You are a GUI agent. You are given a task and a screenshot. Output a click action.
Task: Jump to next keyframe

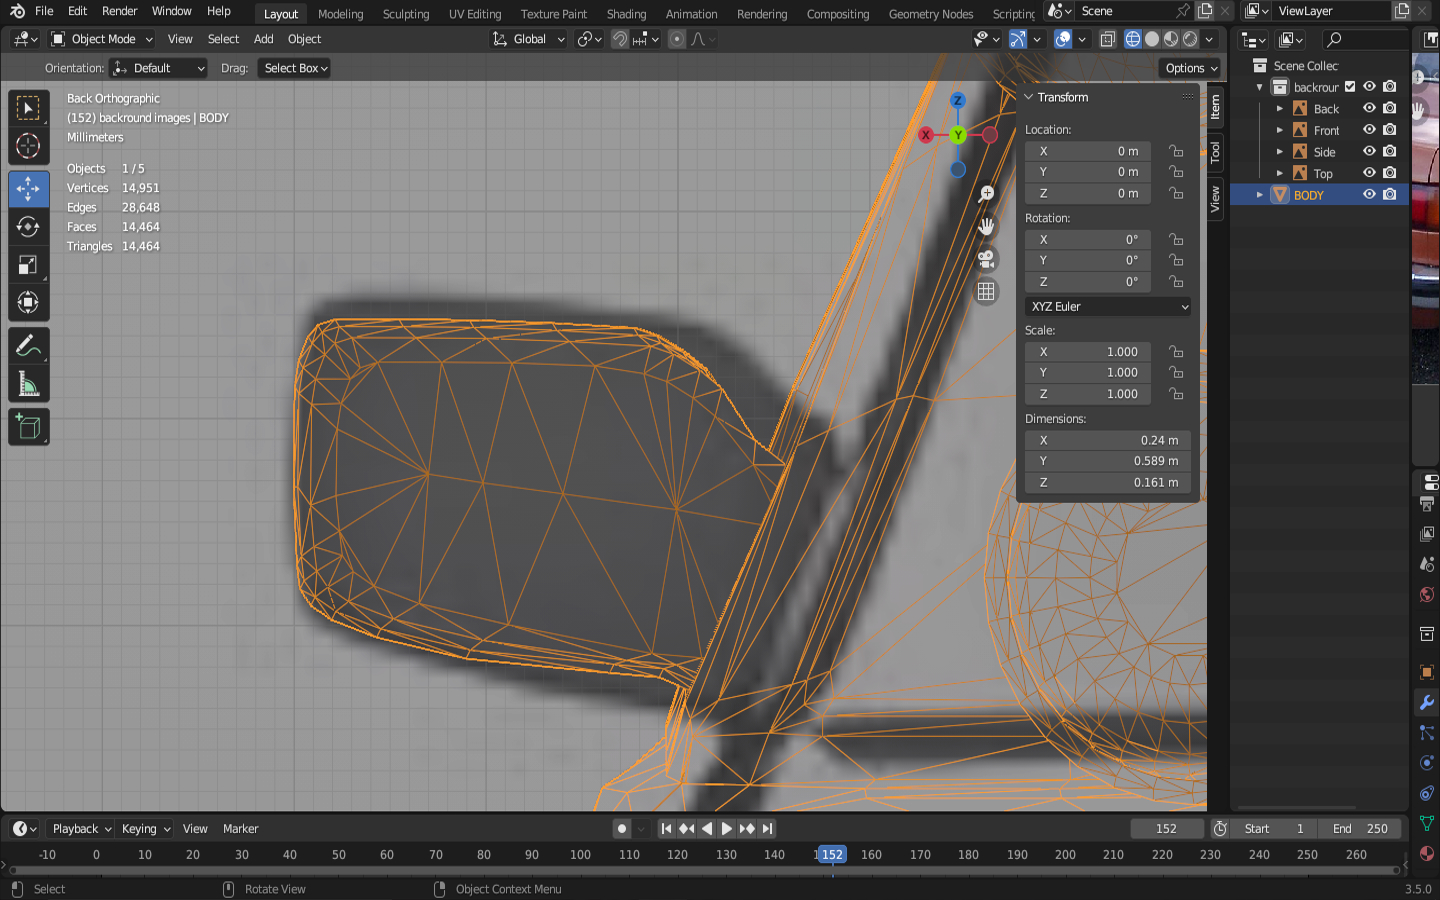(747, 829)
